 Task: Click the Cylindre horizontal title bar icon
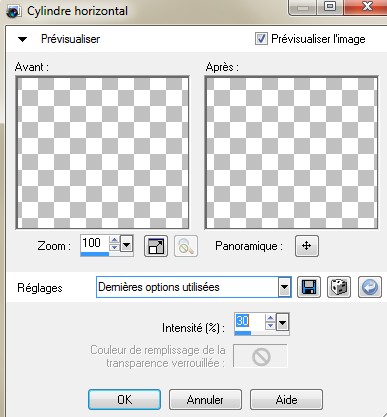click(x=13, y=12)
